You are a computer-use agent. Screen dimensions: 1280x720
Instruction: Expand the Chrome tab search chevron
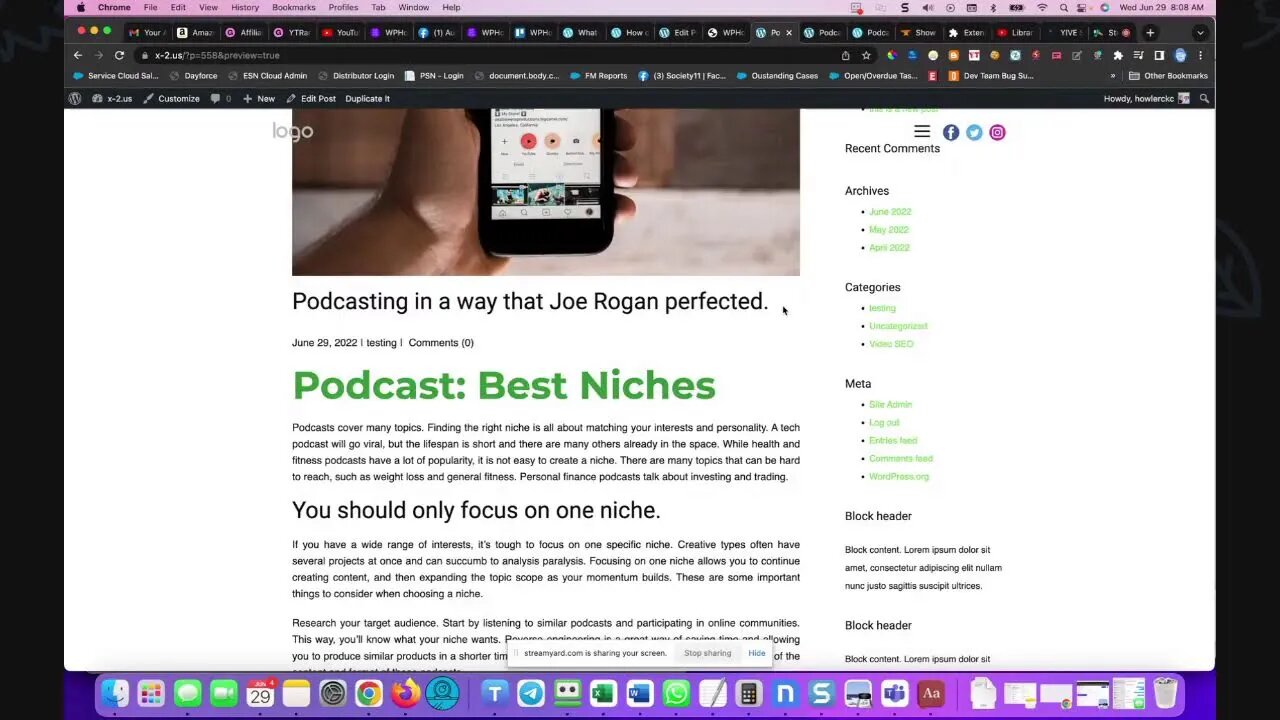pyautogui.click(x=1200, y=32)
